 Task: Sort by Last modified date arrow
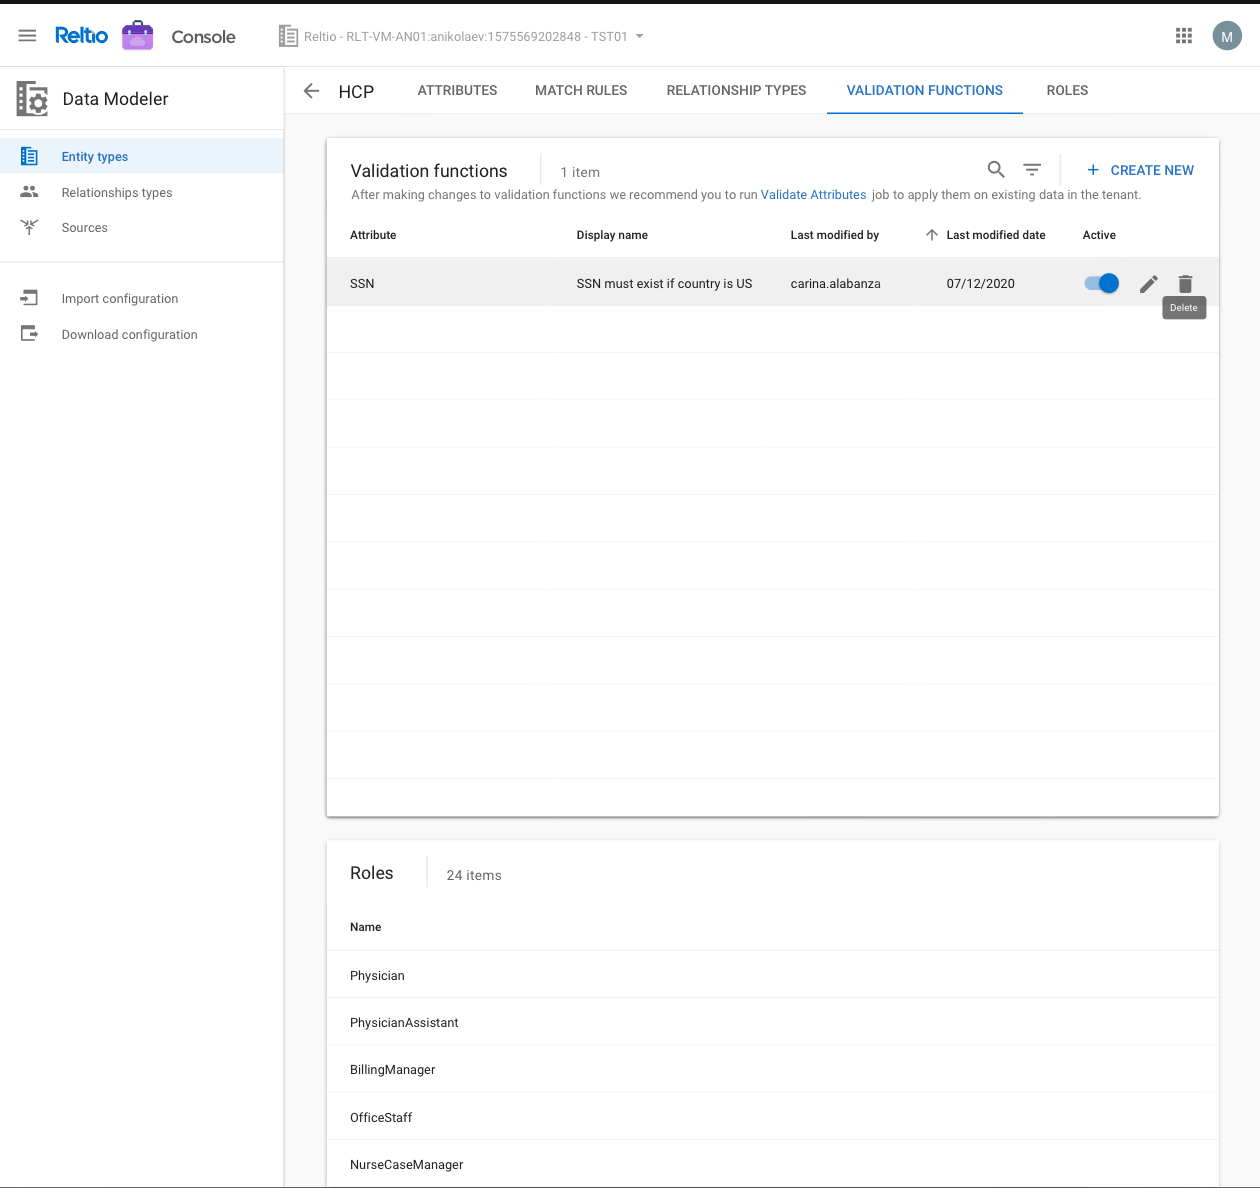[x=932, y=235]
